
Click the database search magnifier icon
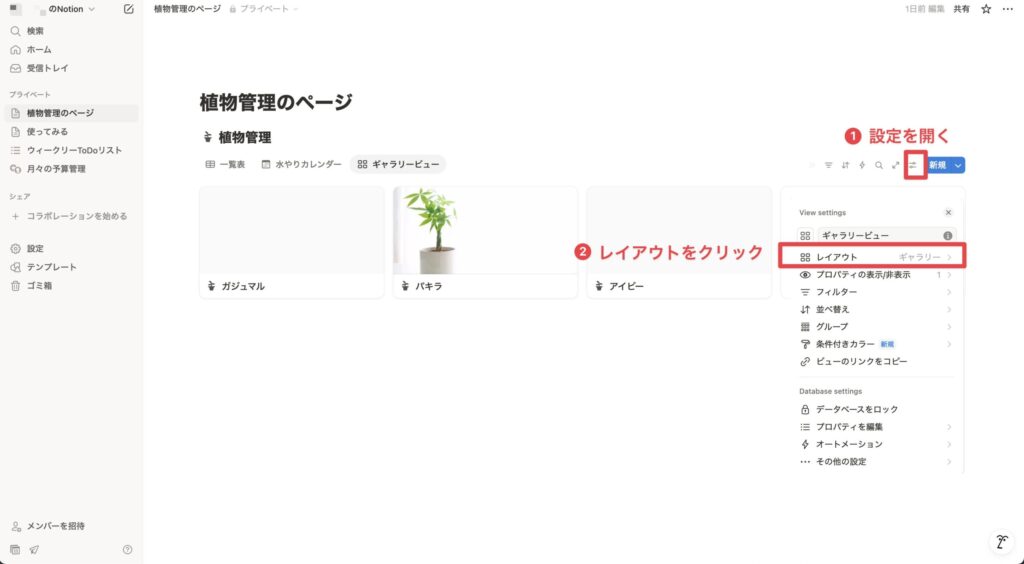(879, 165)
